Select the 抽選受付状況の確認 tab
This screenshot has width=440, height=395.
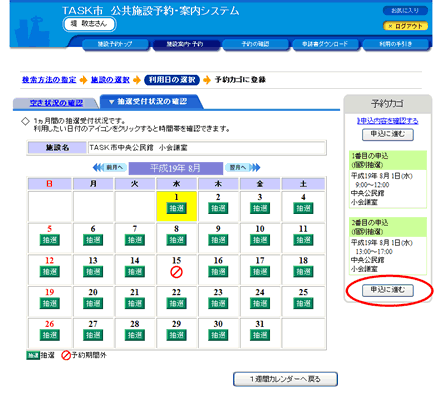coord(151,101)
